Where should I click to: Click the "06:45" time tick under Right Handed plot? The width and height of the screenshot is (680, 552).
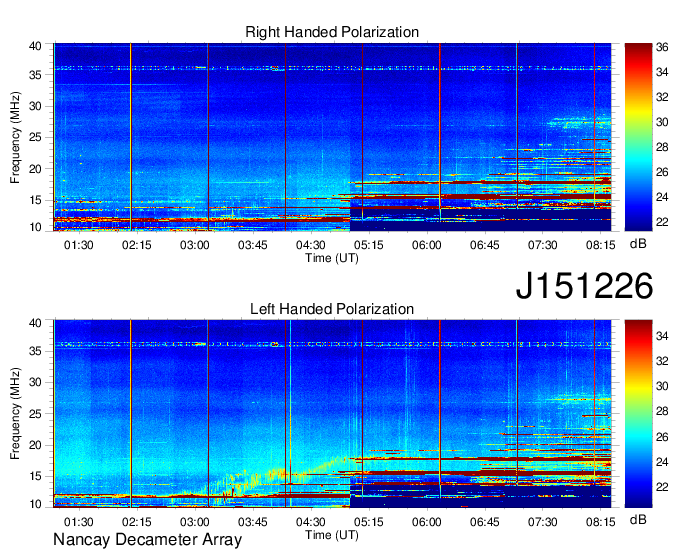pos(484,245)
